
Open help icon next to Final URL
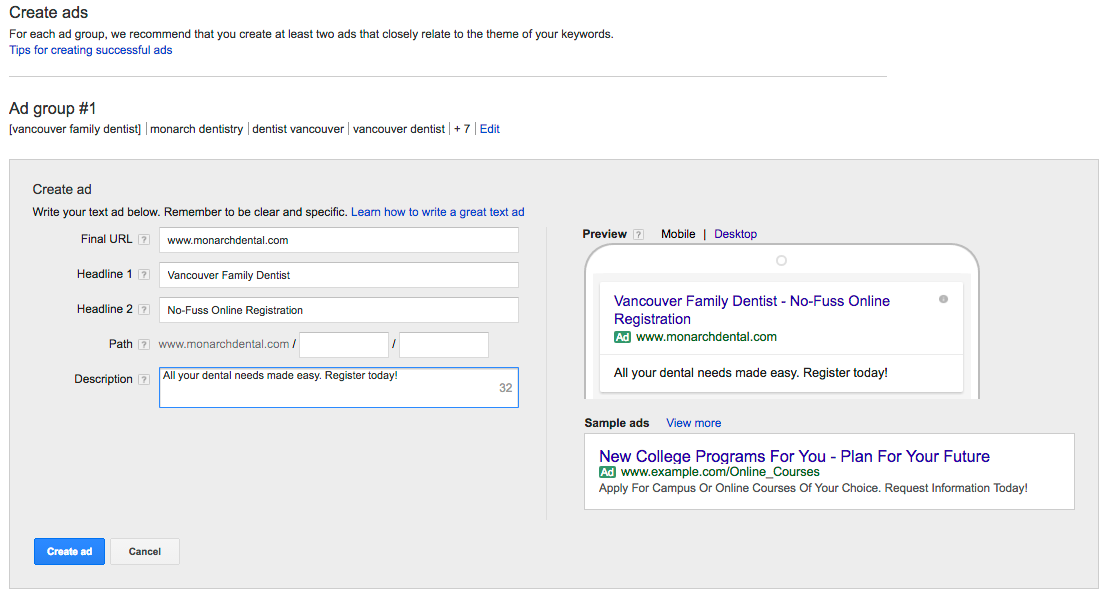tap(144, 240)
